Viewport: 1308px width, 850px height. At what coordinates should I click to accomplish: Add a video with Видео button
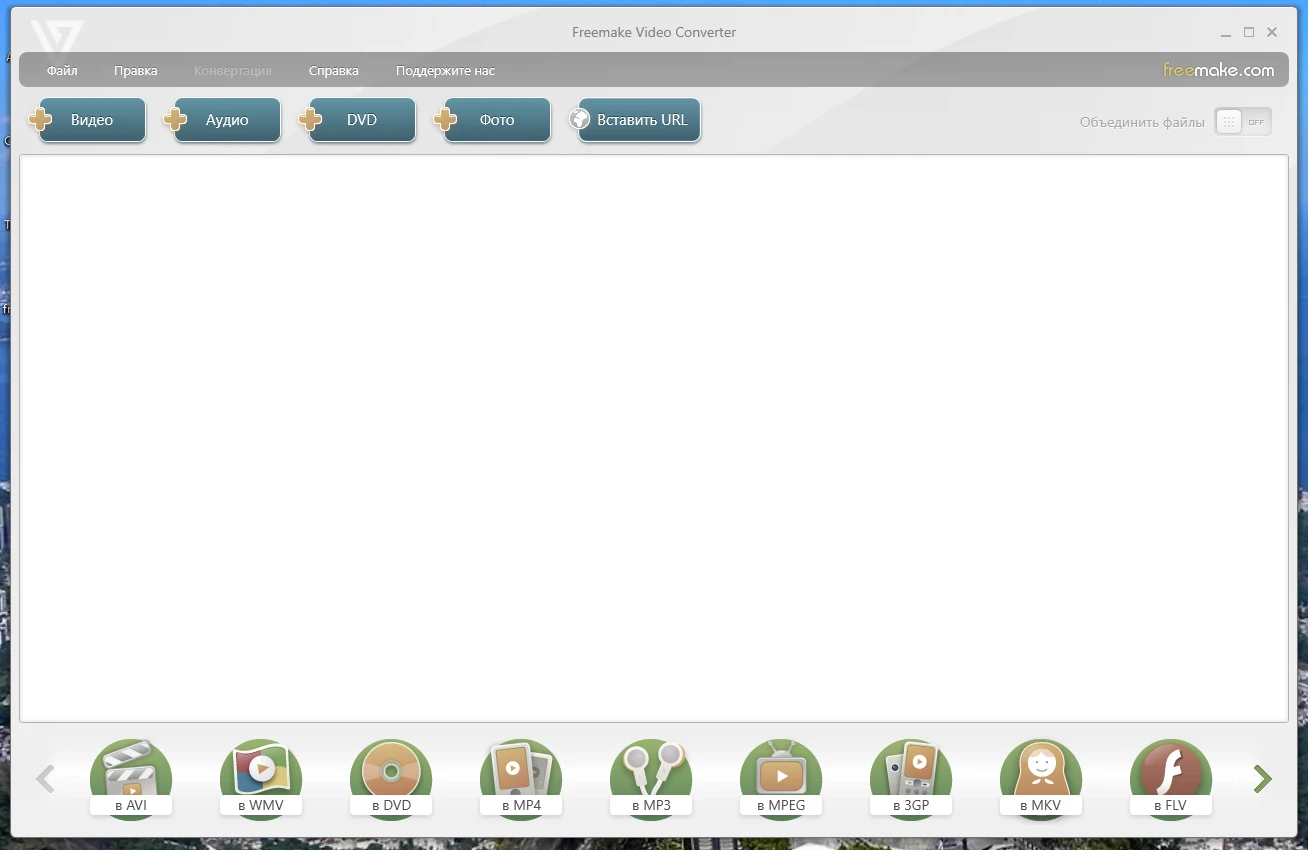[92, 120]
